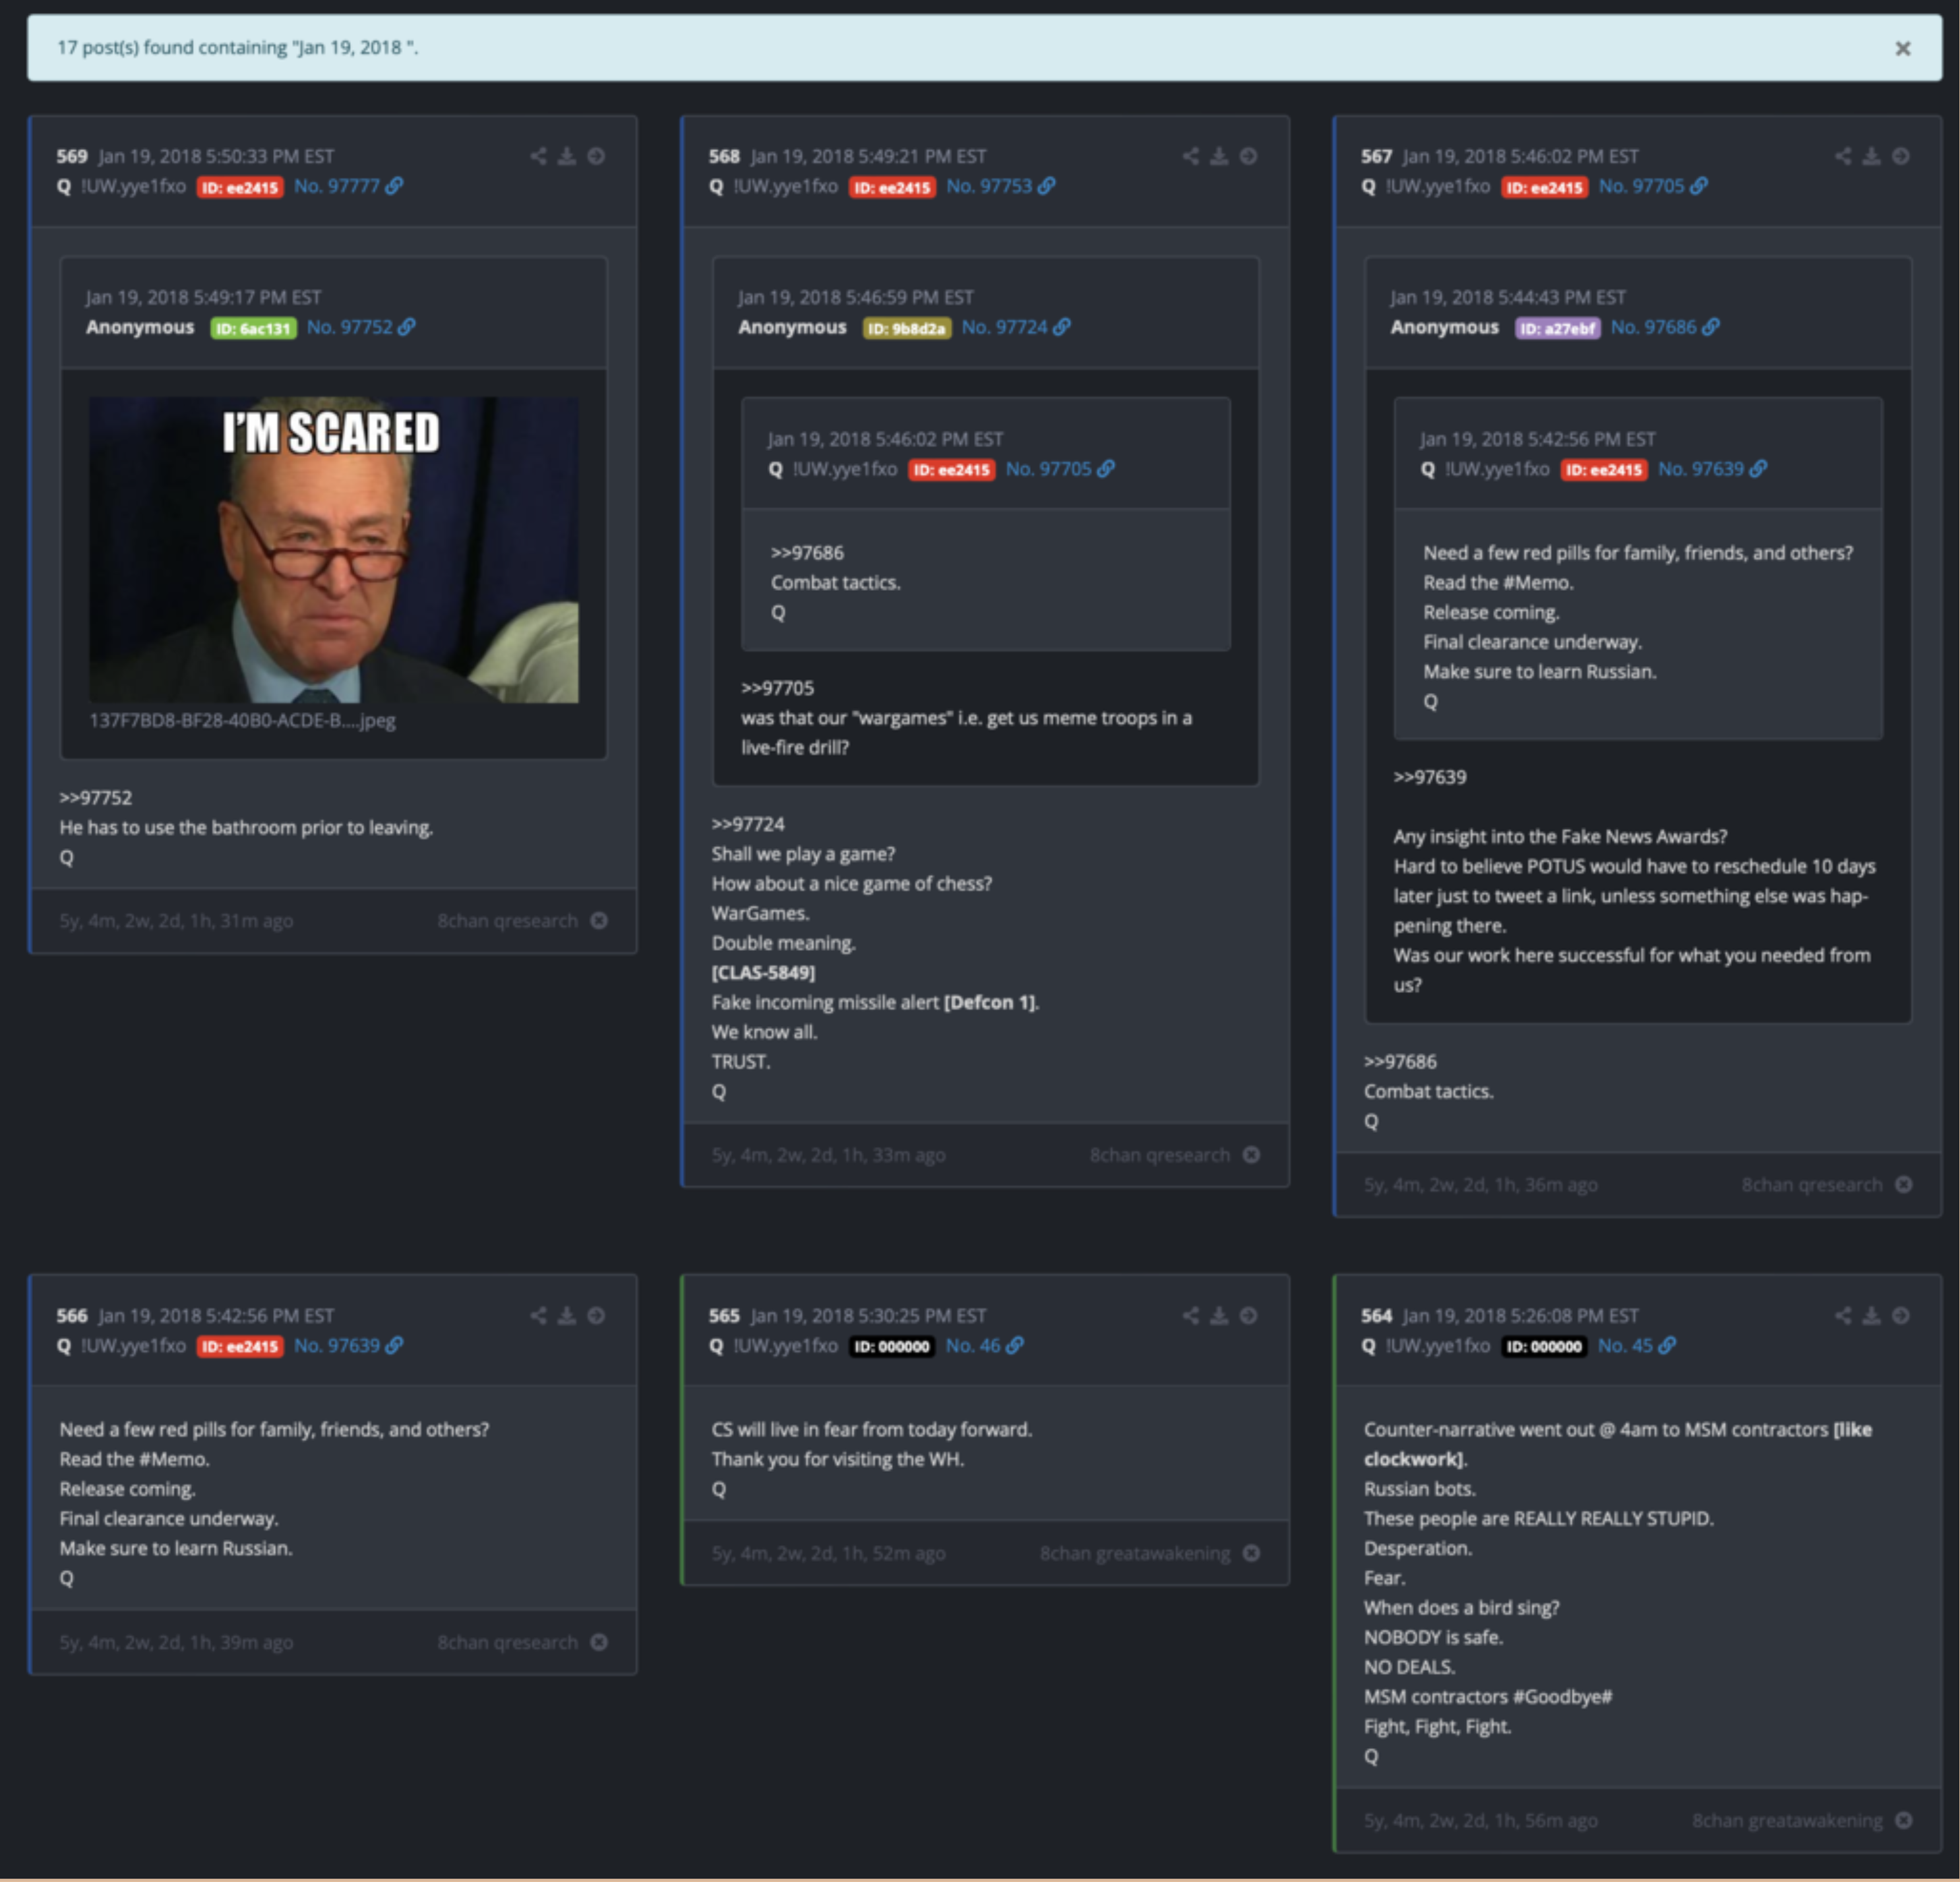1960x1882 pixels.
Task: Click 8chan qresearch source icon on post 569
Action: 599,920
